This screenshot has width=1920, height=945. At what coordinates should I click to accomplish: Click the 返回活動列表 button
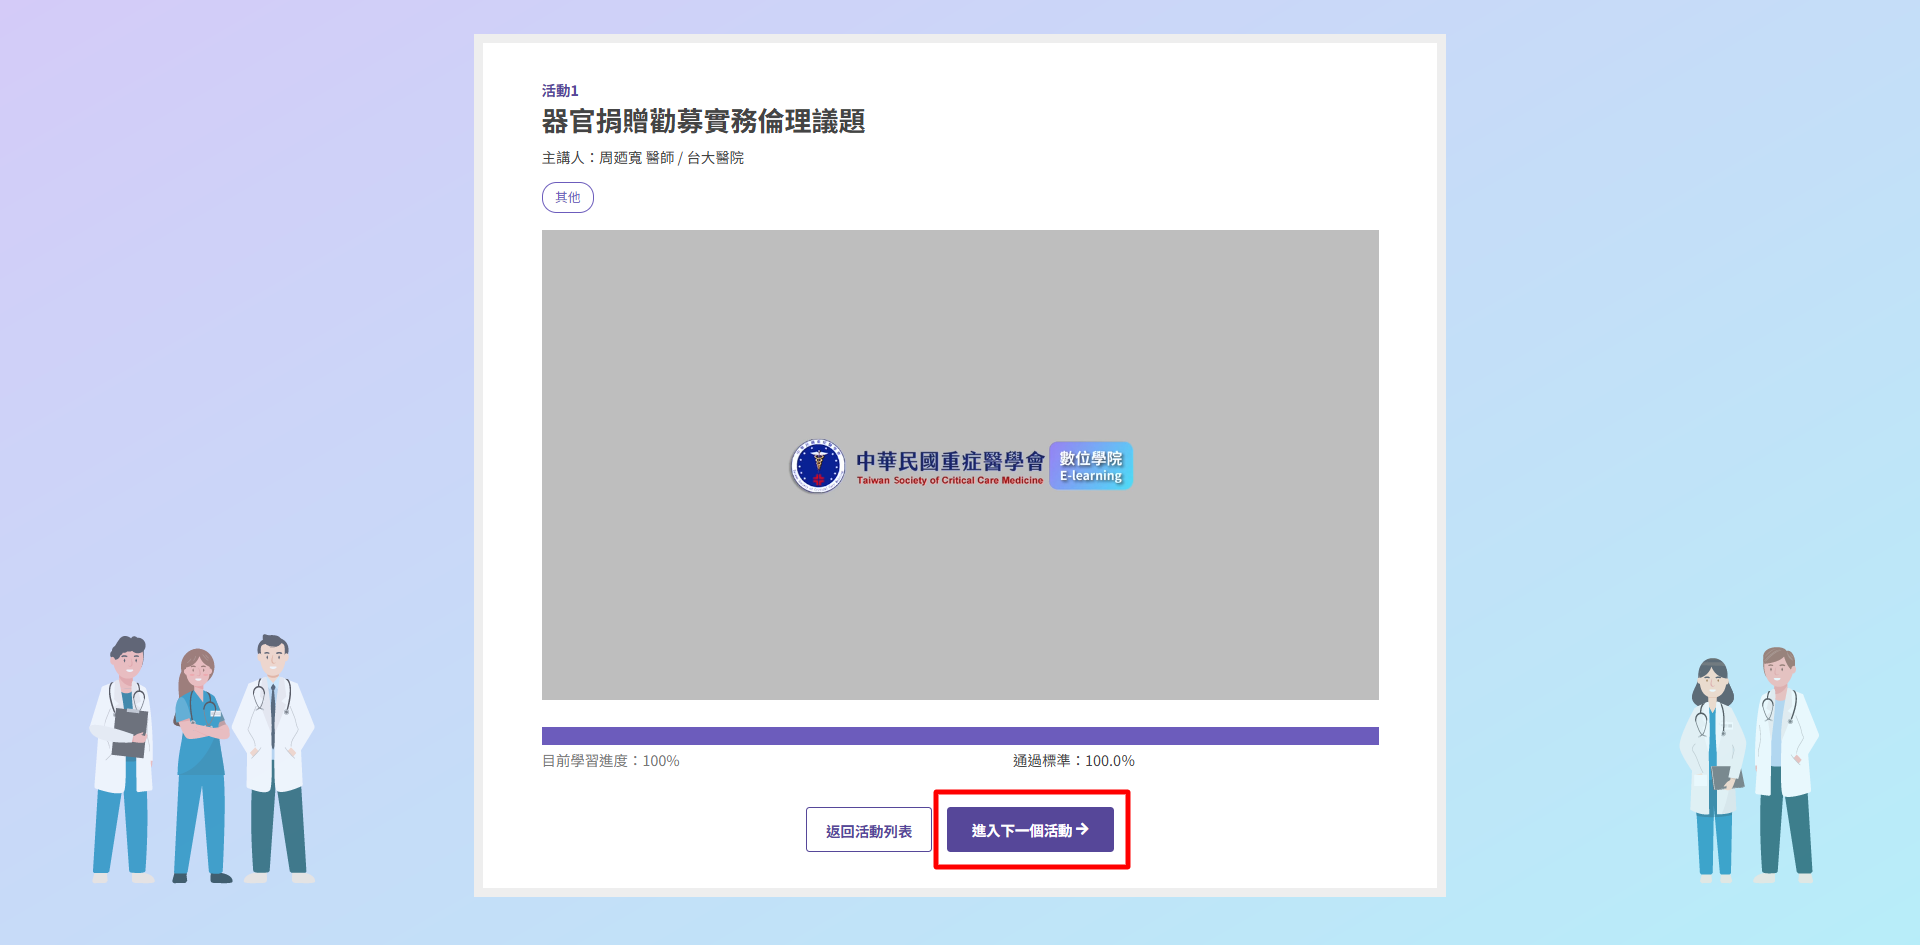click(x=869, y=830)
